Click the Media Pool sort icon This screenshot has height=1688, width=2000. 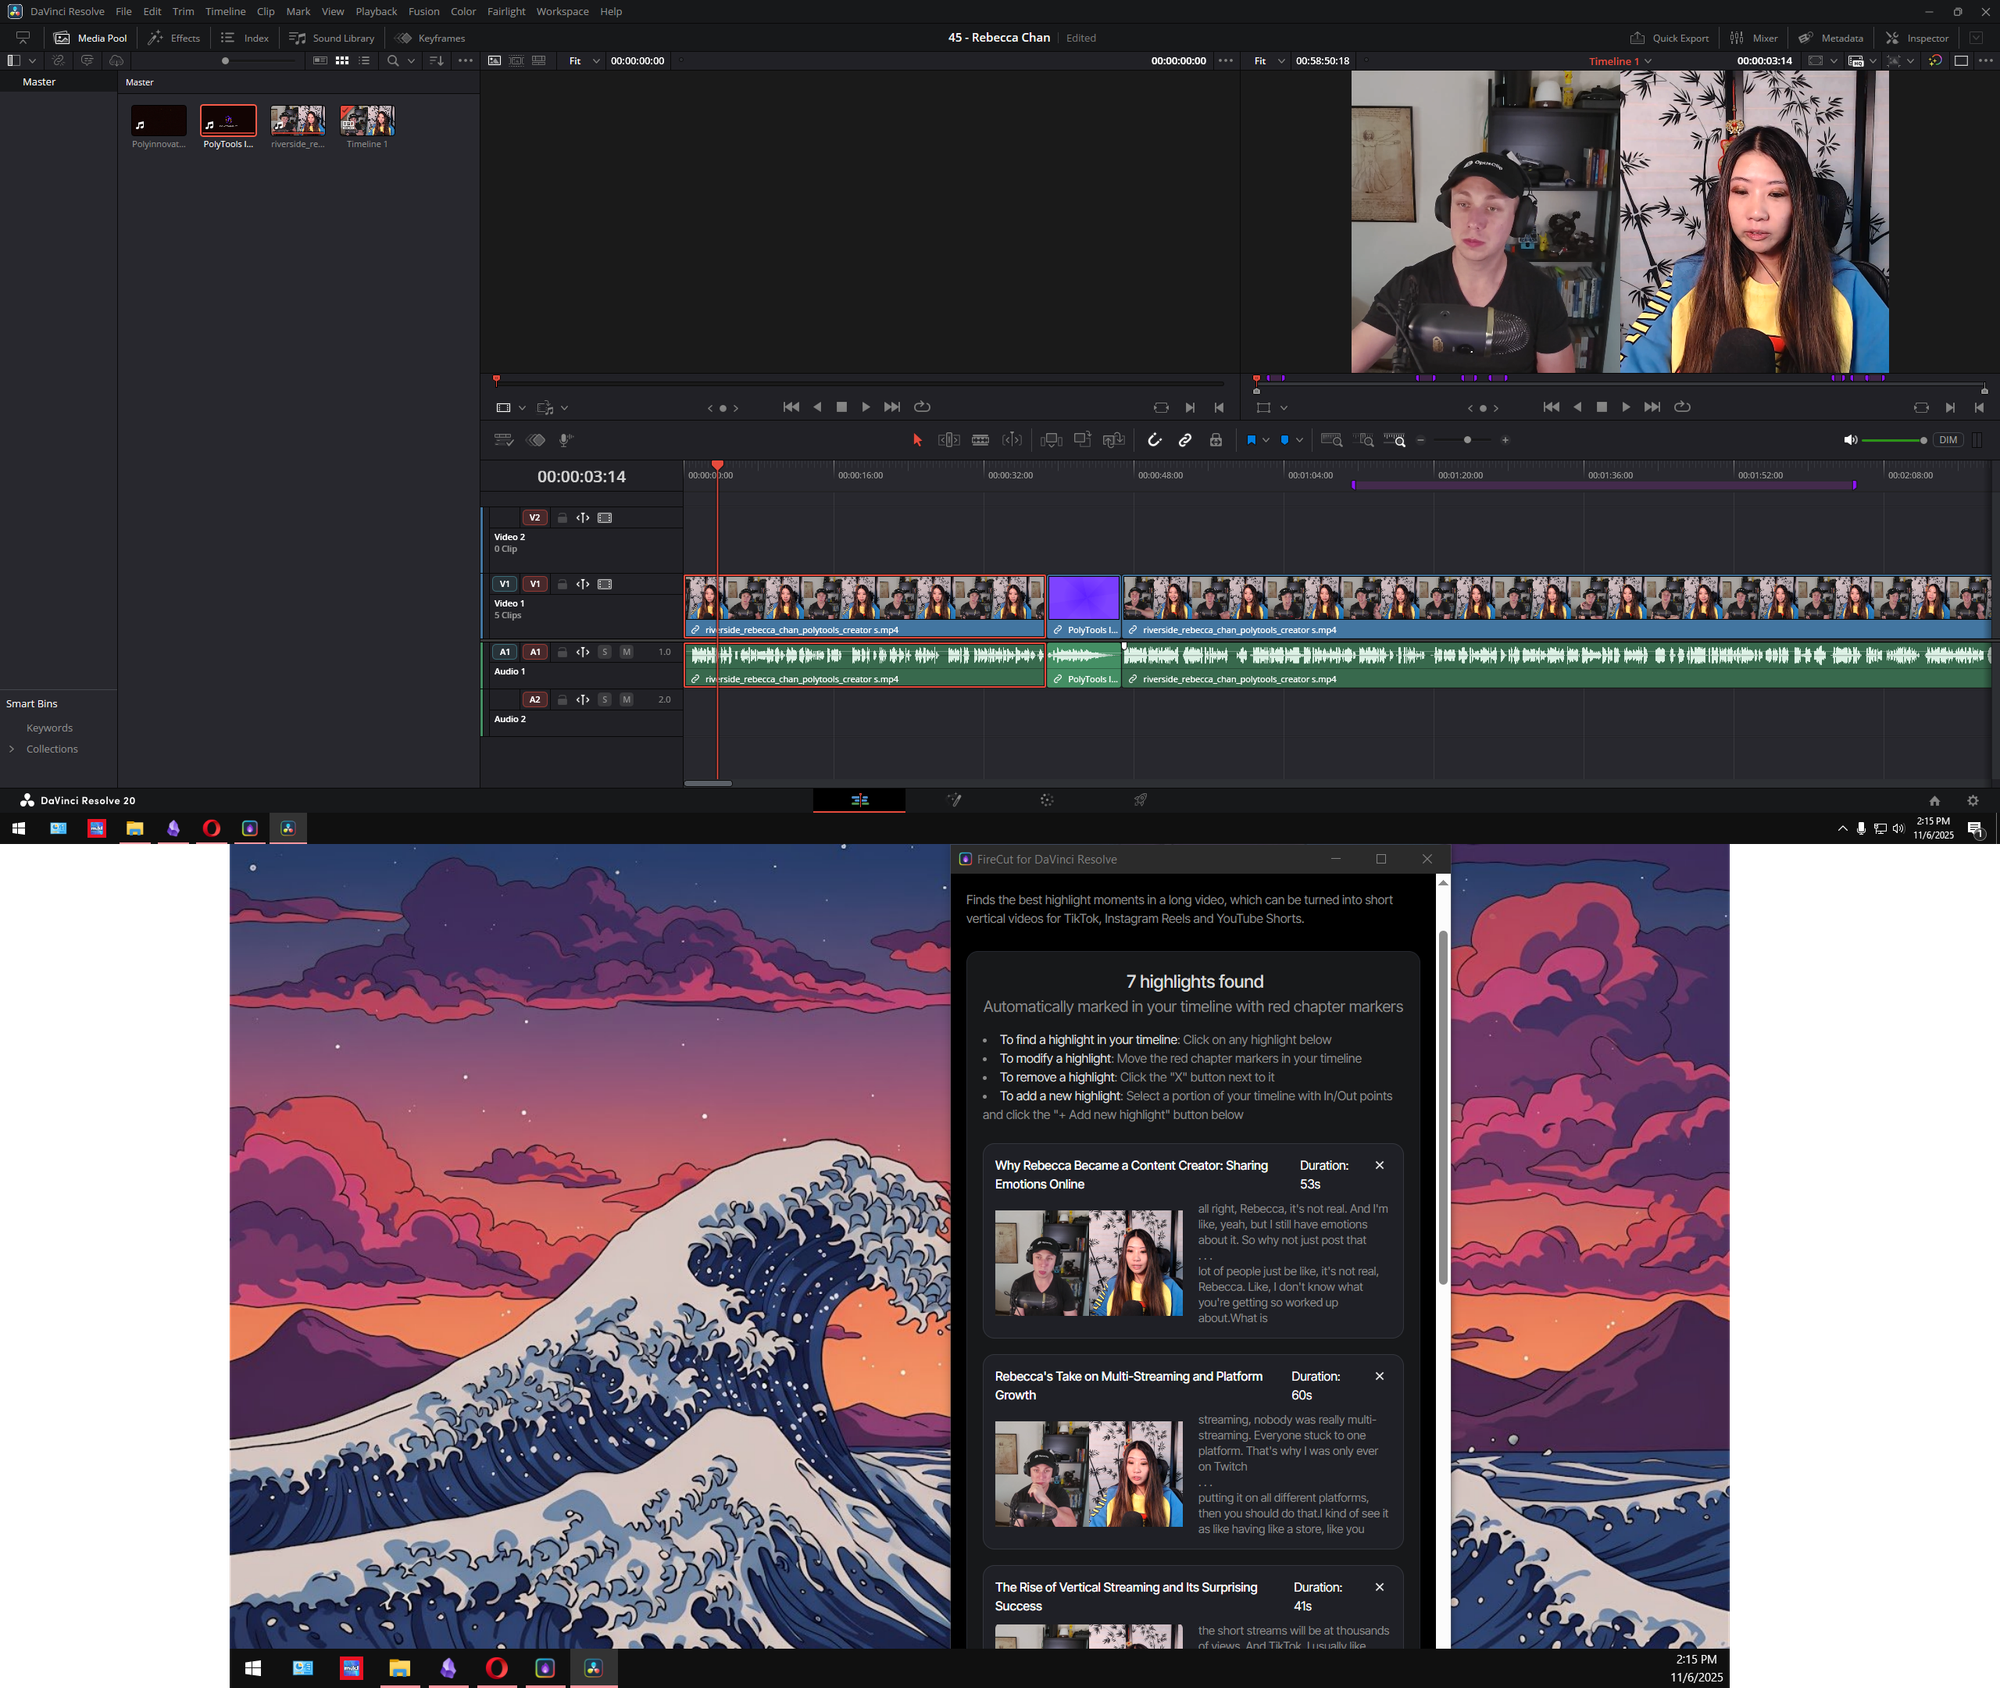[x=437, y=61]
